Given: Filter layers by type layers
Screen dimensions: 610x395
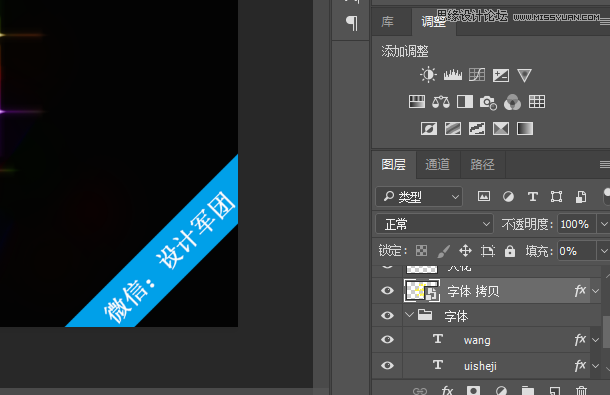Looking at the screenshot, I should tap(533, 197).
